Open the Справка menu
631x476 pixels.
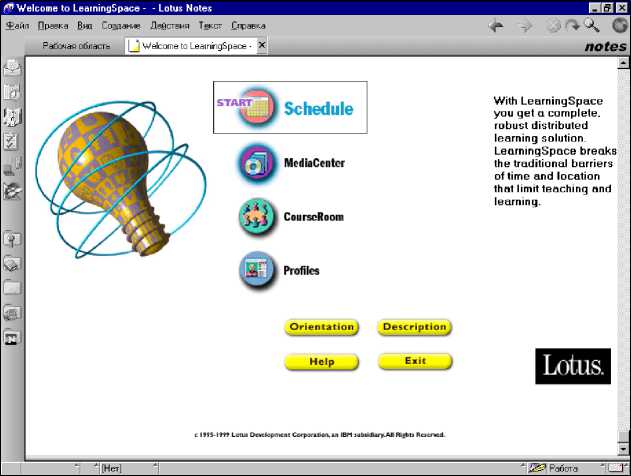click(x=248, y=26)
